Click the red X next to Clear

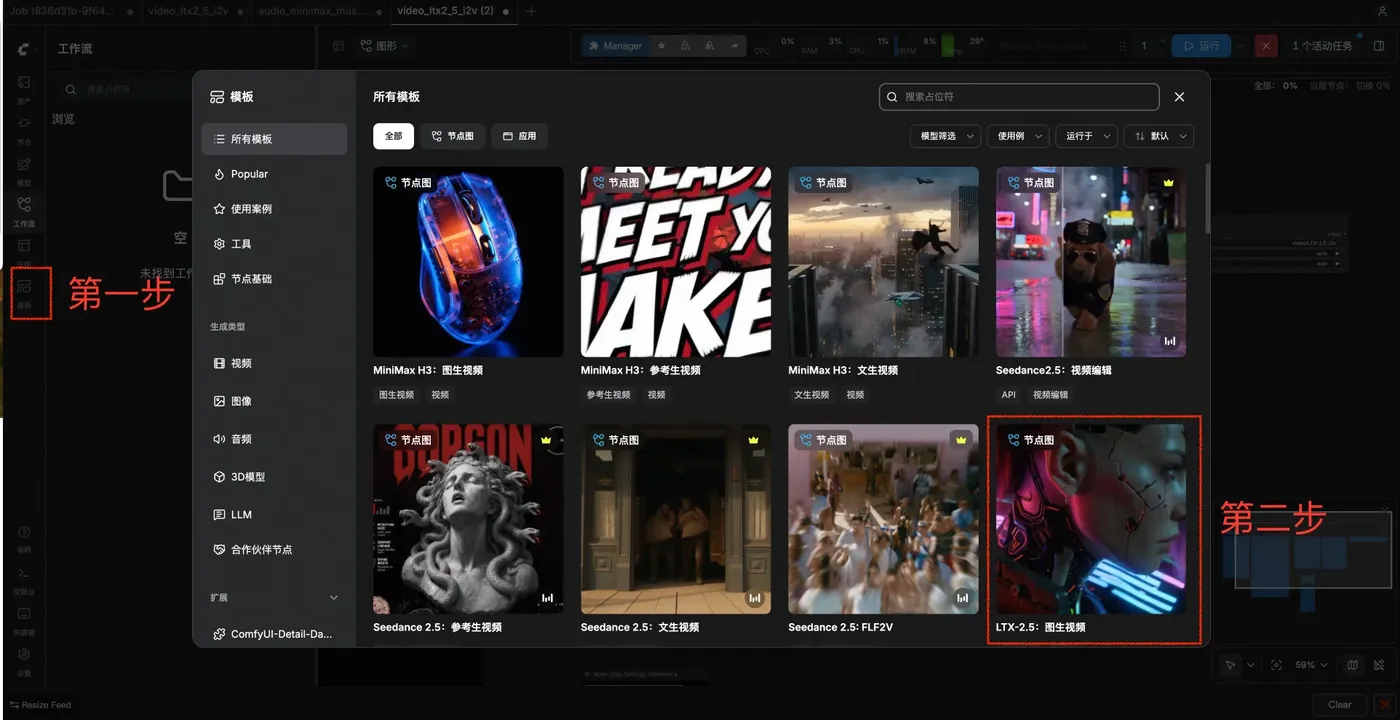click(1385, 704)
